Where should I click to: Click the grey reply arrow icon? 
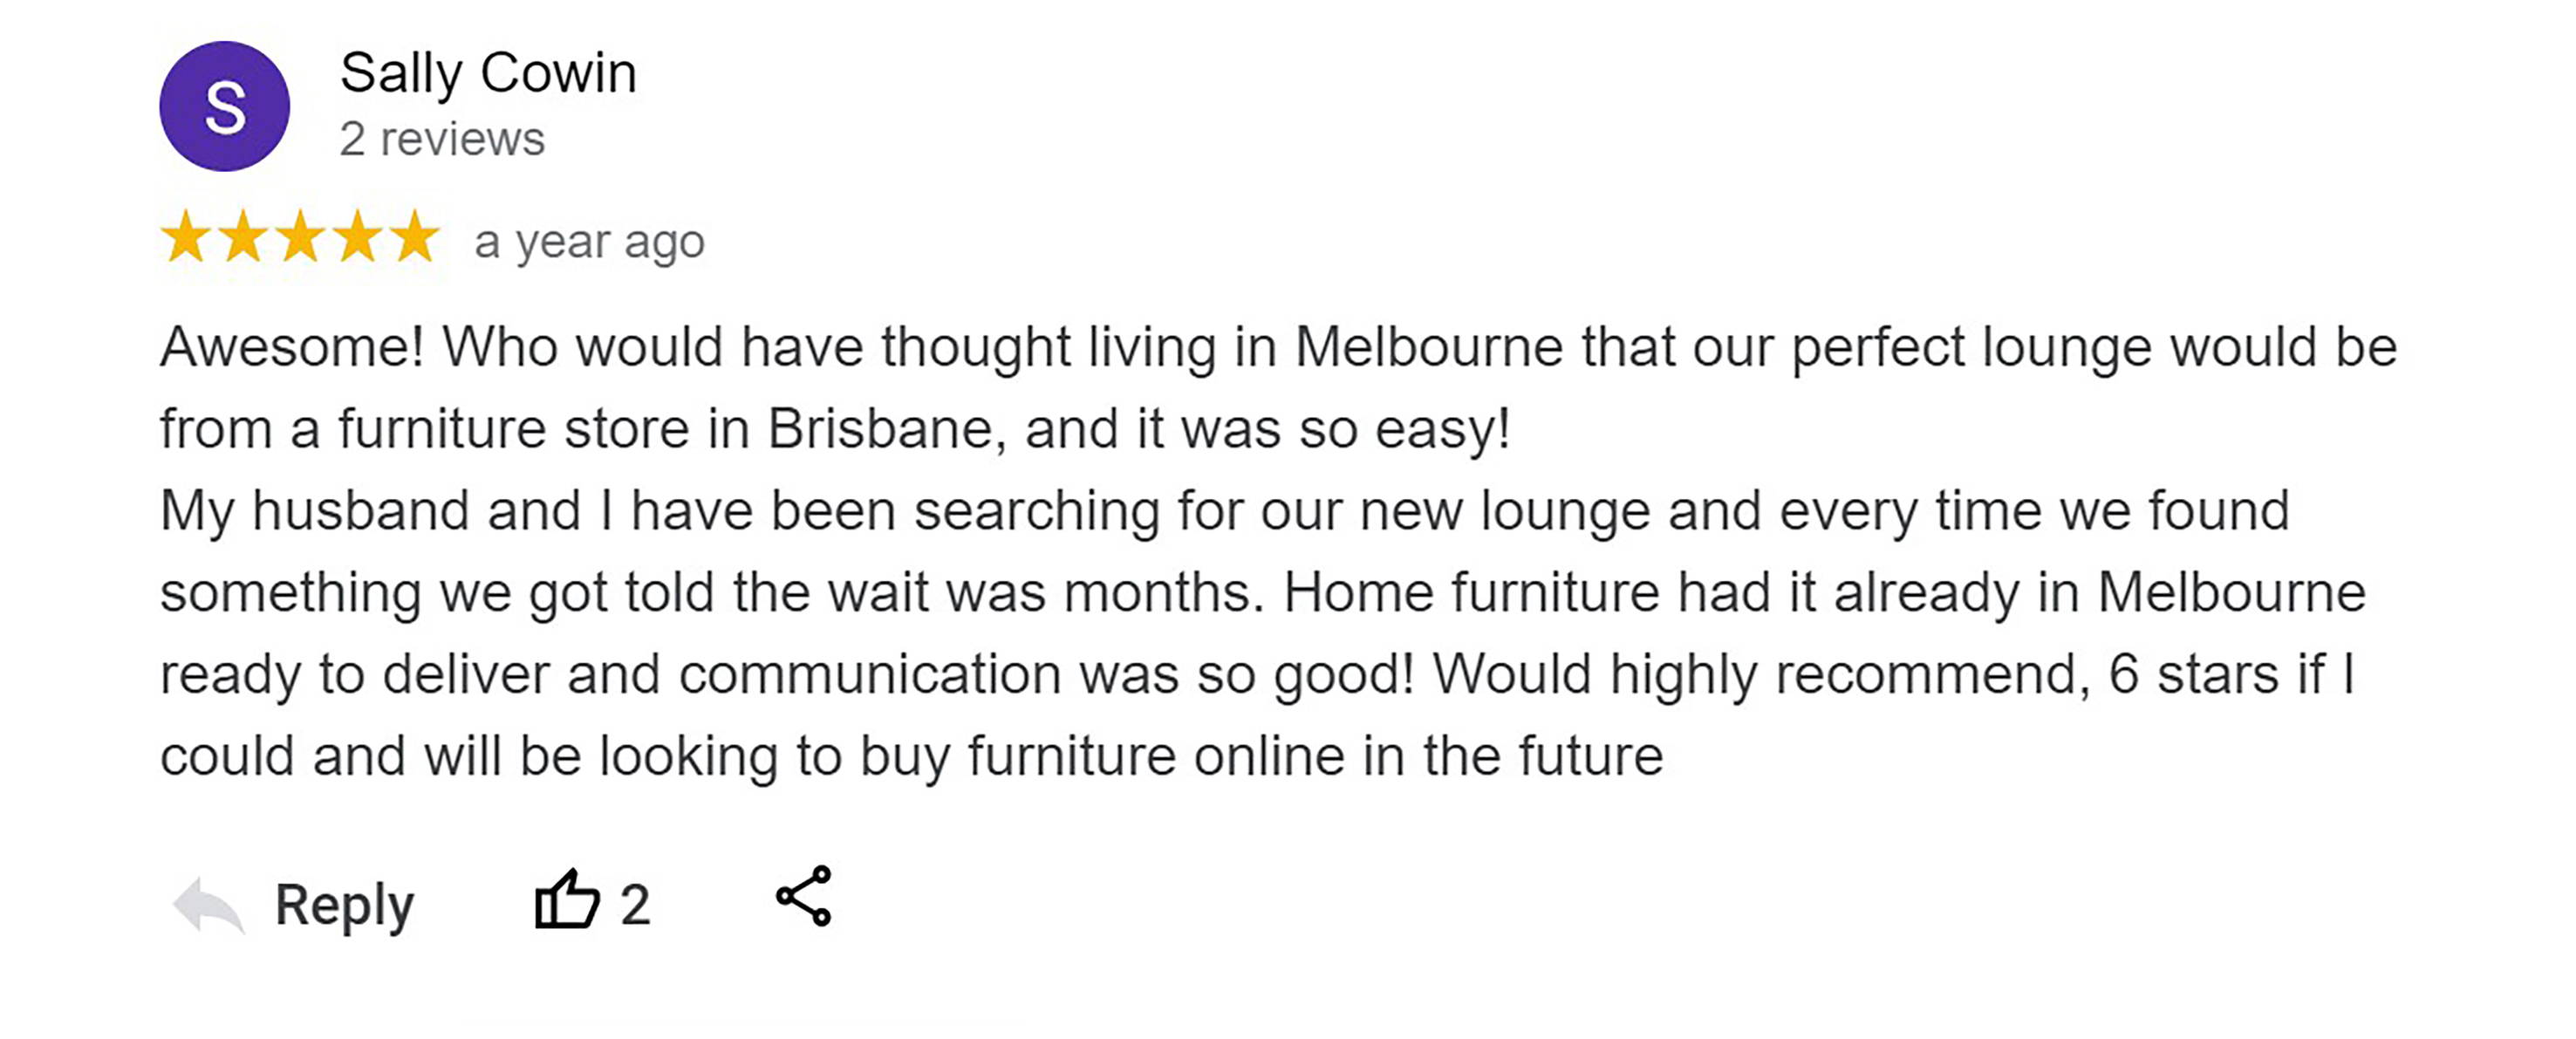tap(208, 905)
